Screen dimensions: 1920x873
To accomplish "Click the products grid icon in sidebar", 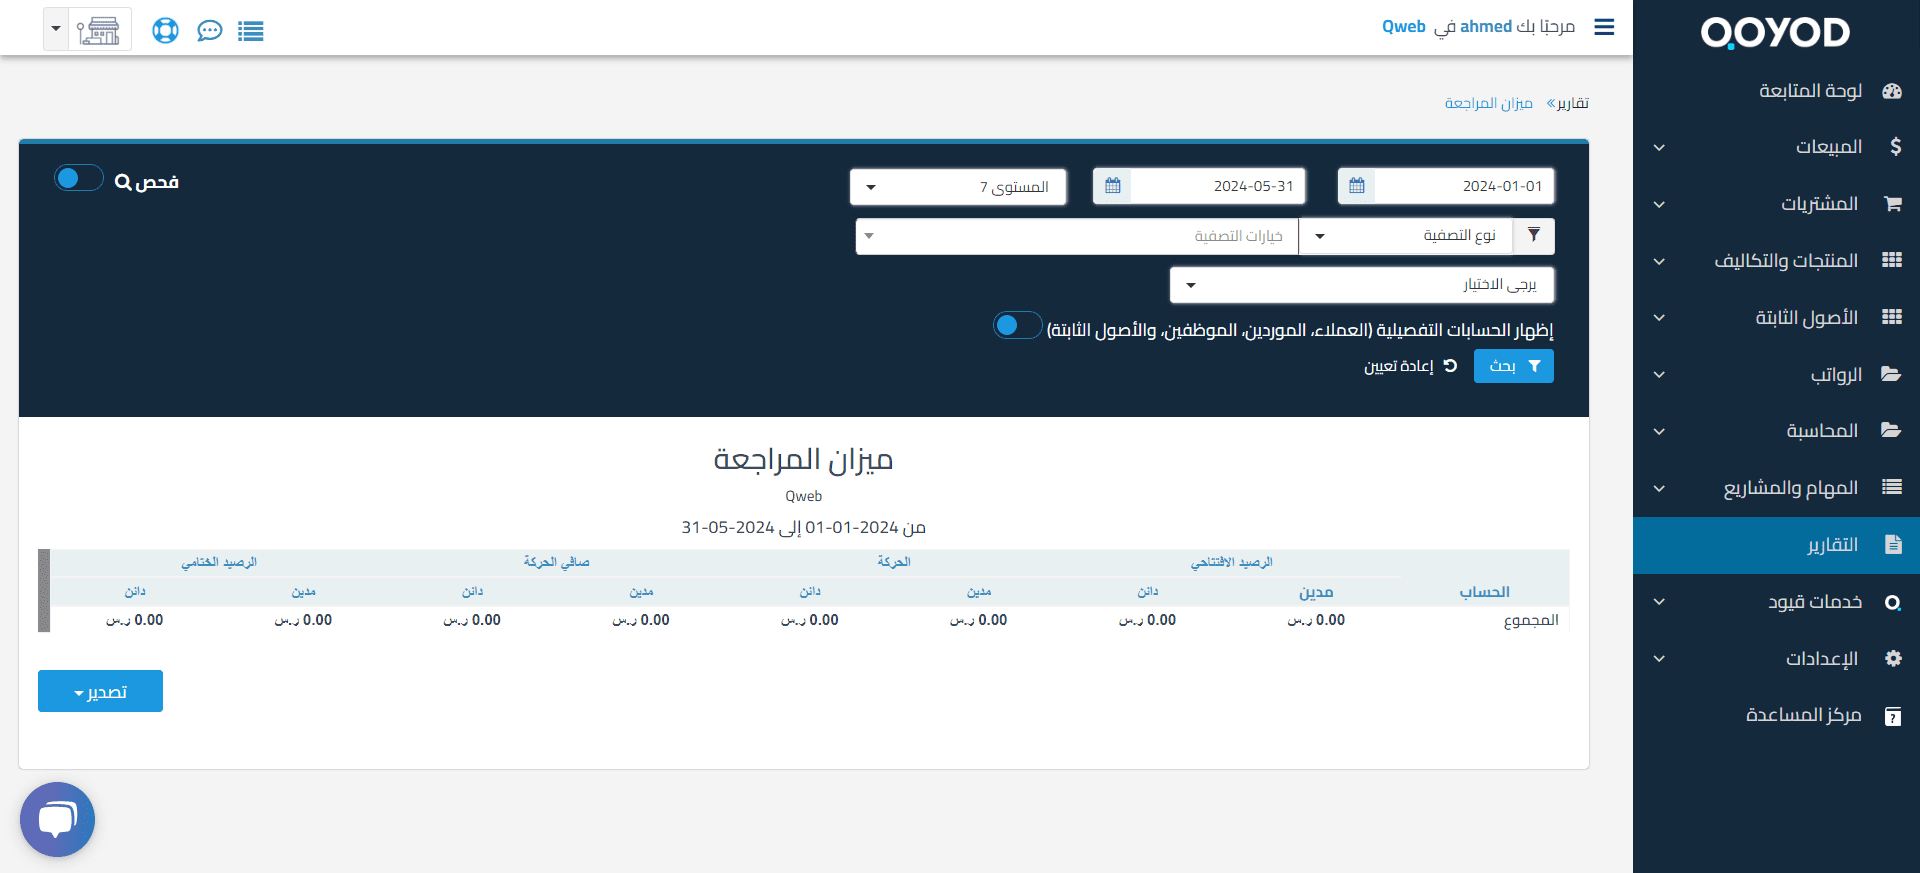I will coord(1892,260).
